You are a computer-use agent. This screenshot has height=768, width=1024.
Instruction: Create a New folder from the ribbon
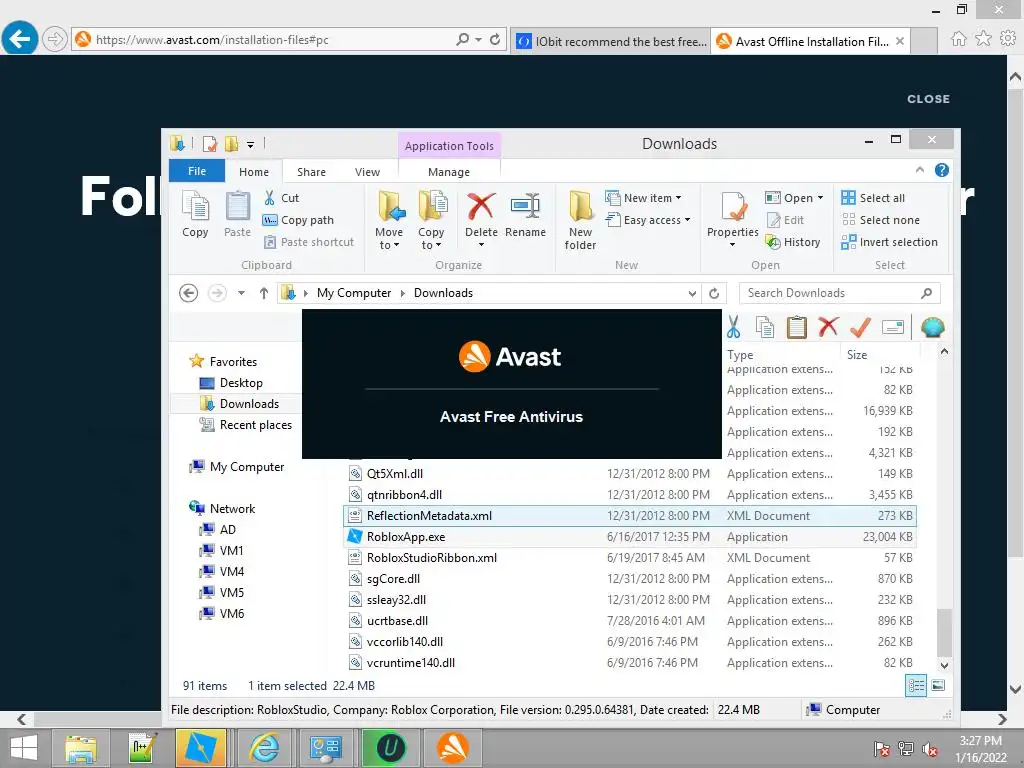coord(580,220)
